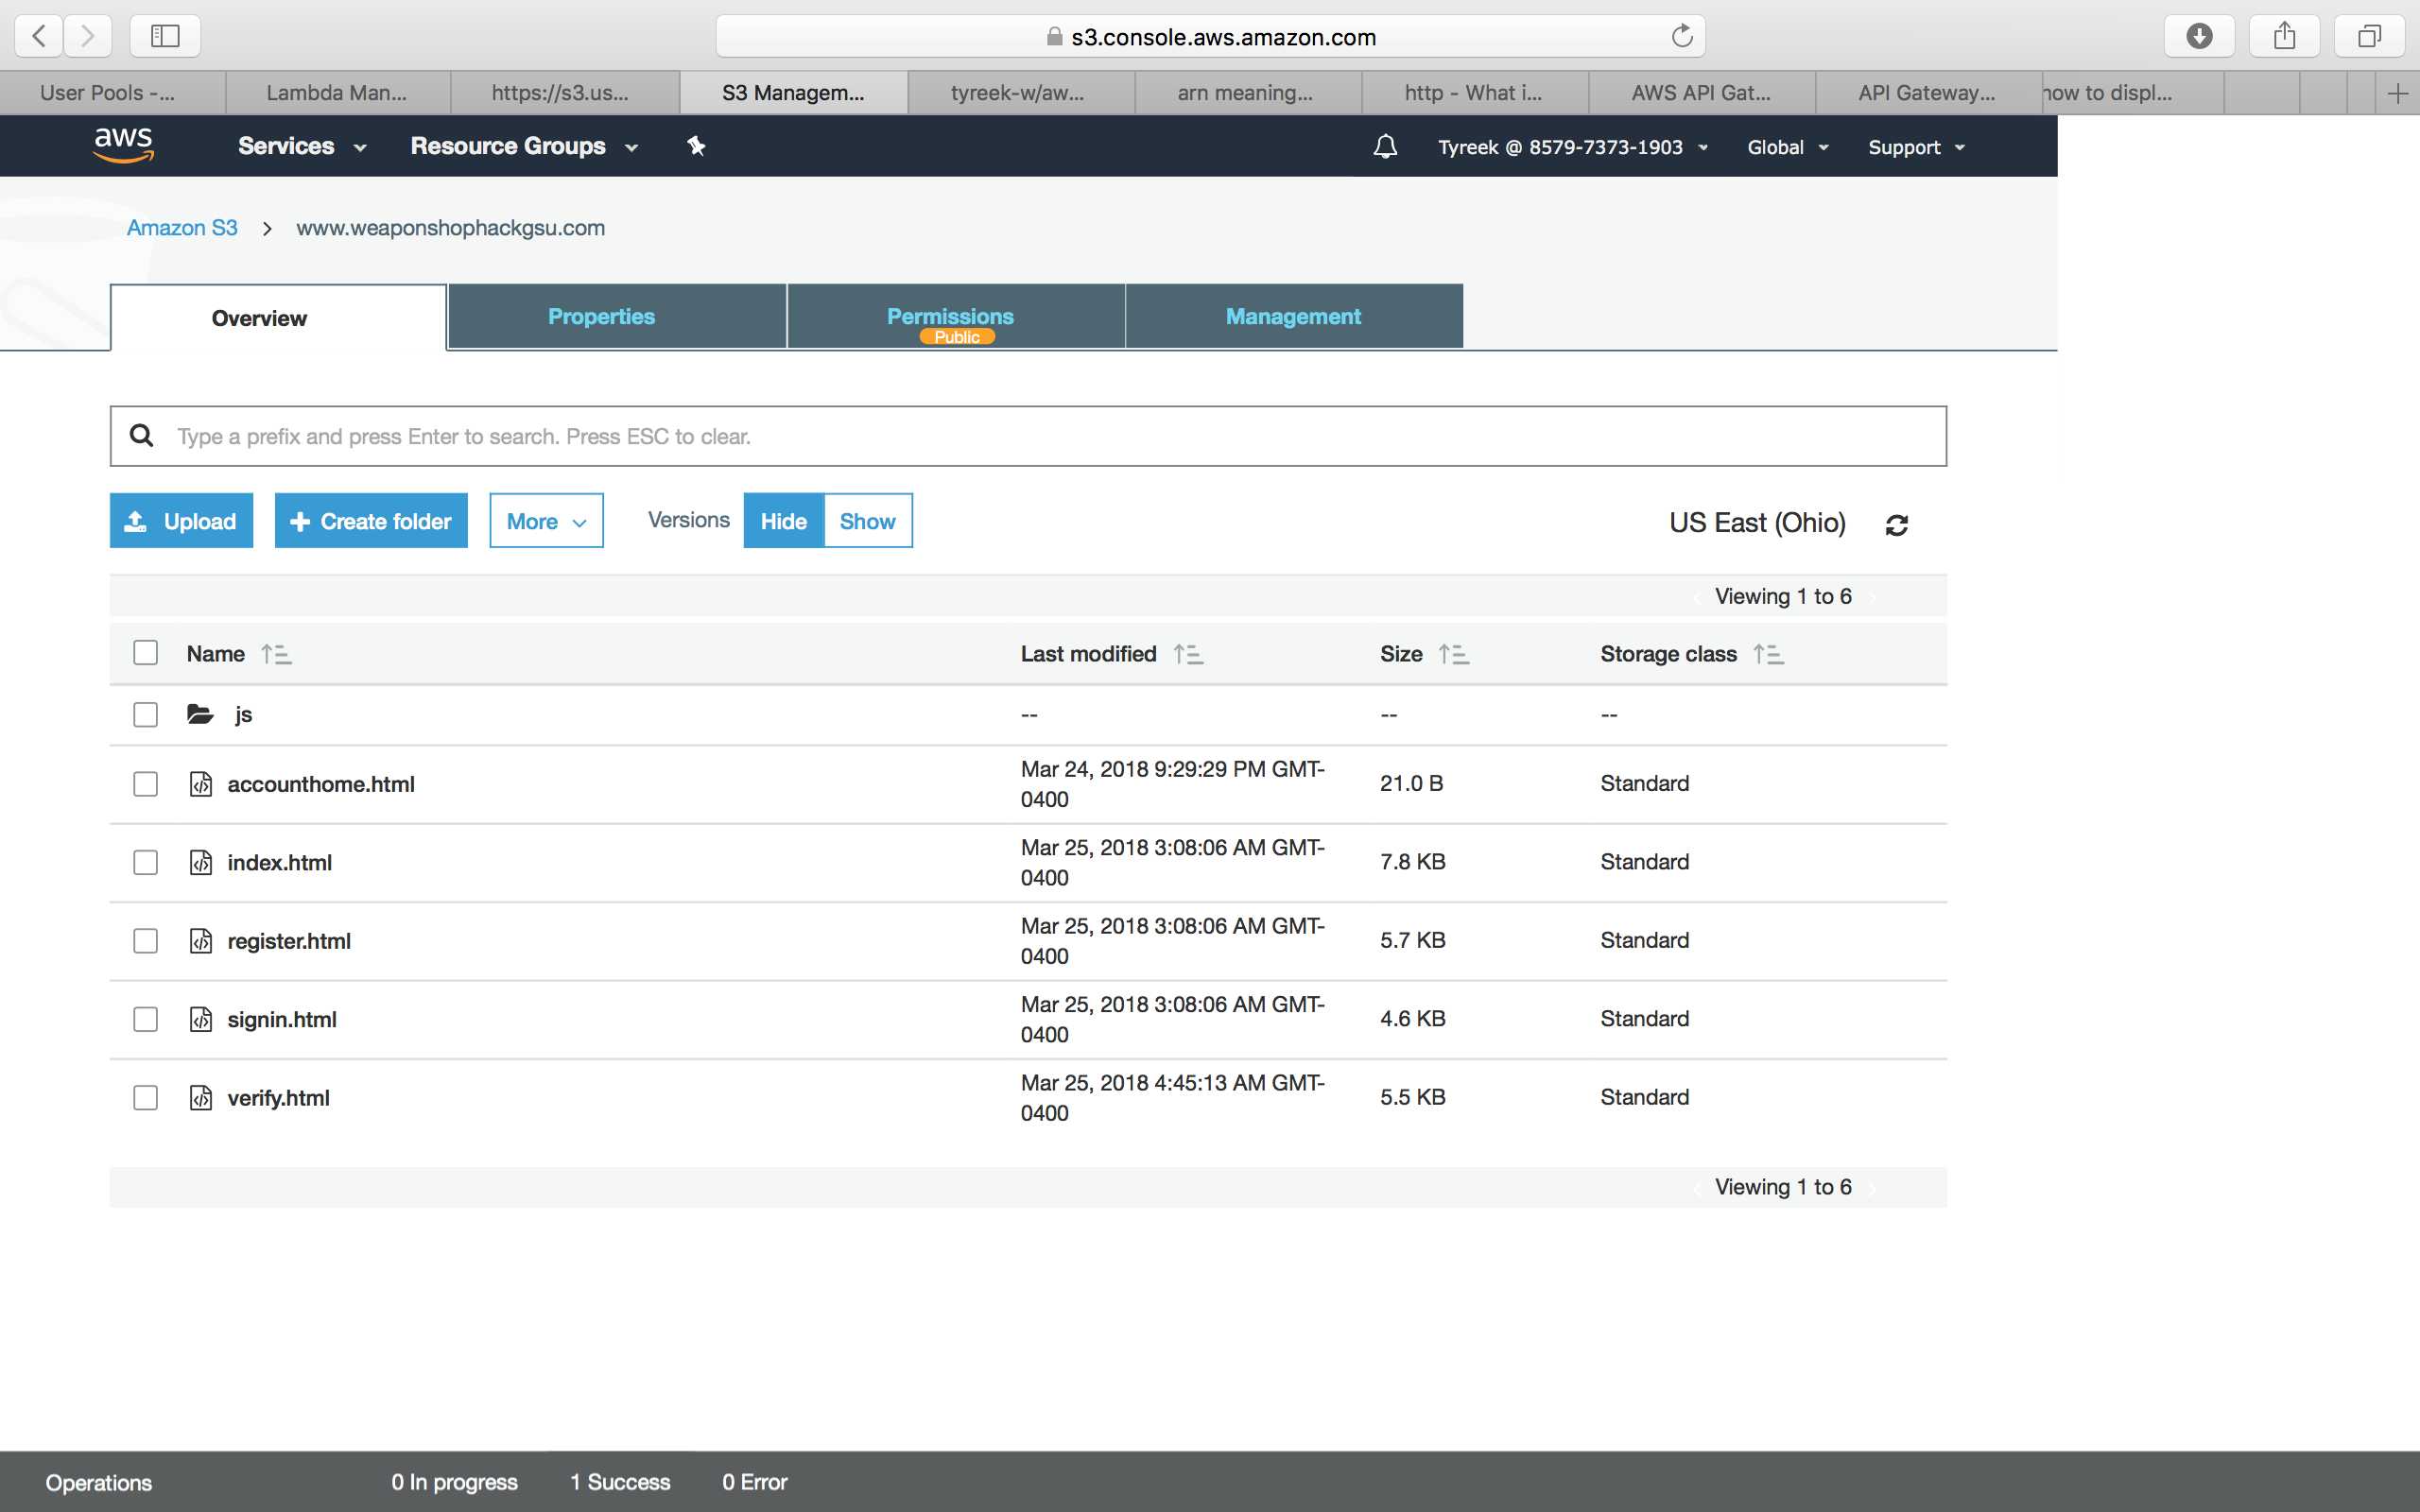Screen dimensions: 2420x1512
Task: Tick the verify.html checkbox
Action: tap(146, 1097)
